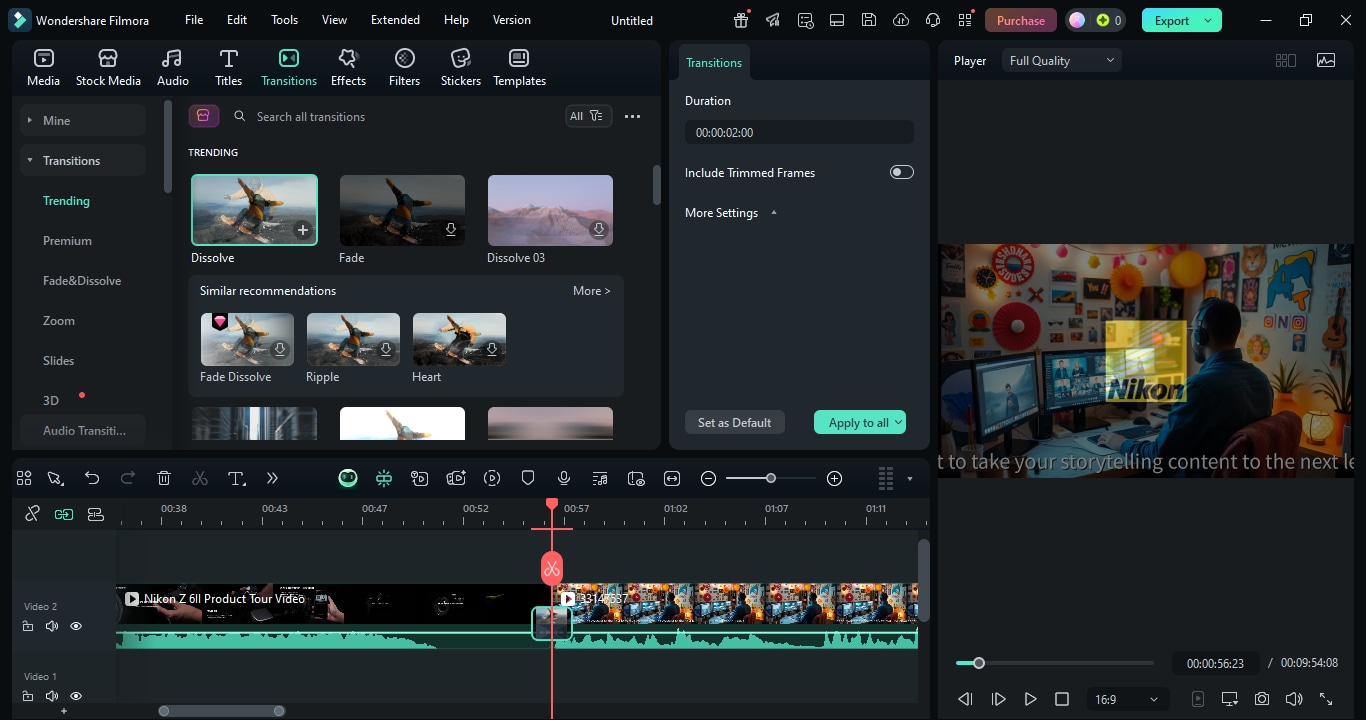Screen dimensions: 1366x720
Task: Click the timeline zoom slider handle
Action: (771, 479)
